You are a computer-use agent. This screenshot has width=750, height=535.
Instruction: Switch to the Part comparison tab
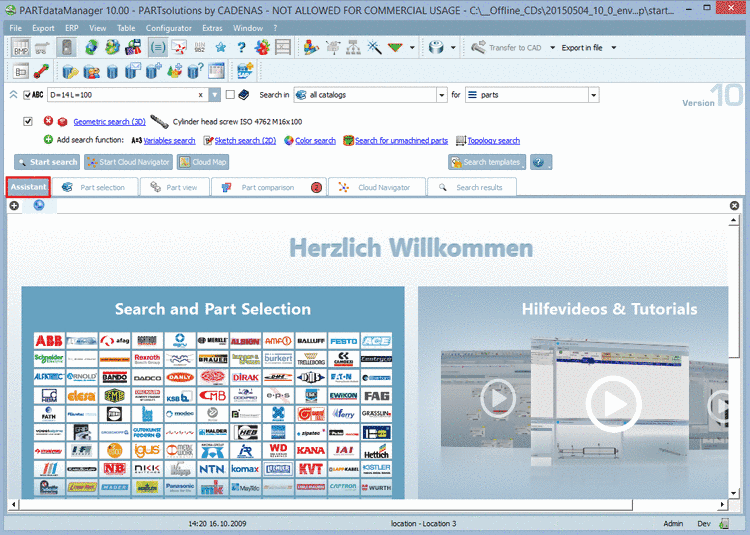coord(269,187)
